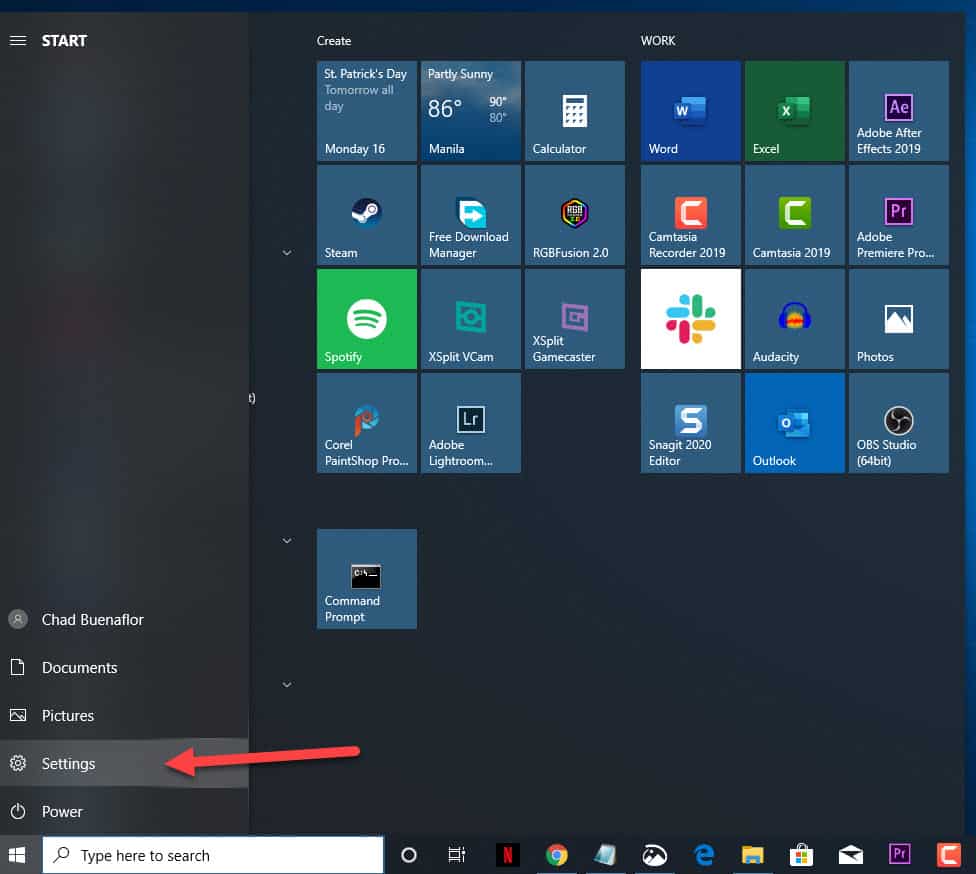Launch Adobe Premiere Pro tile
This screenshot has height=874, width=976.
point(898,215)
